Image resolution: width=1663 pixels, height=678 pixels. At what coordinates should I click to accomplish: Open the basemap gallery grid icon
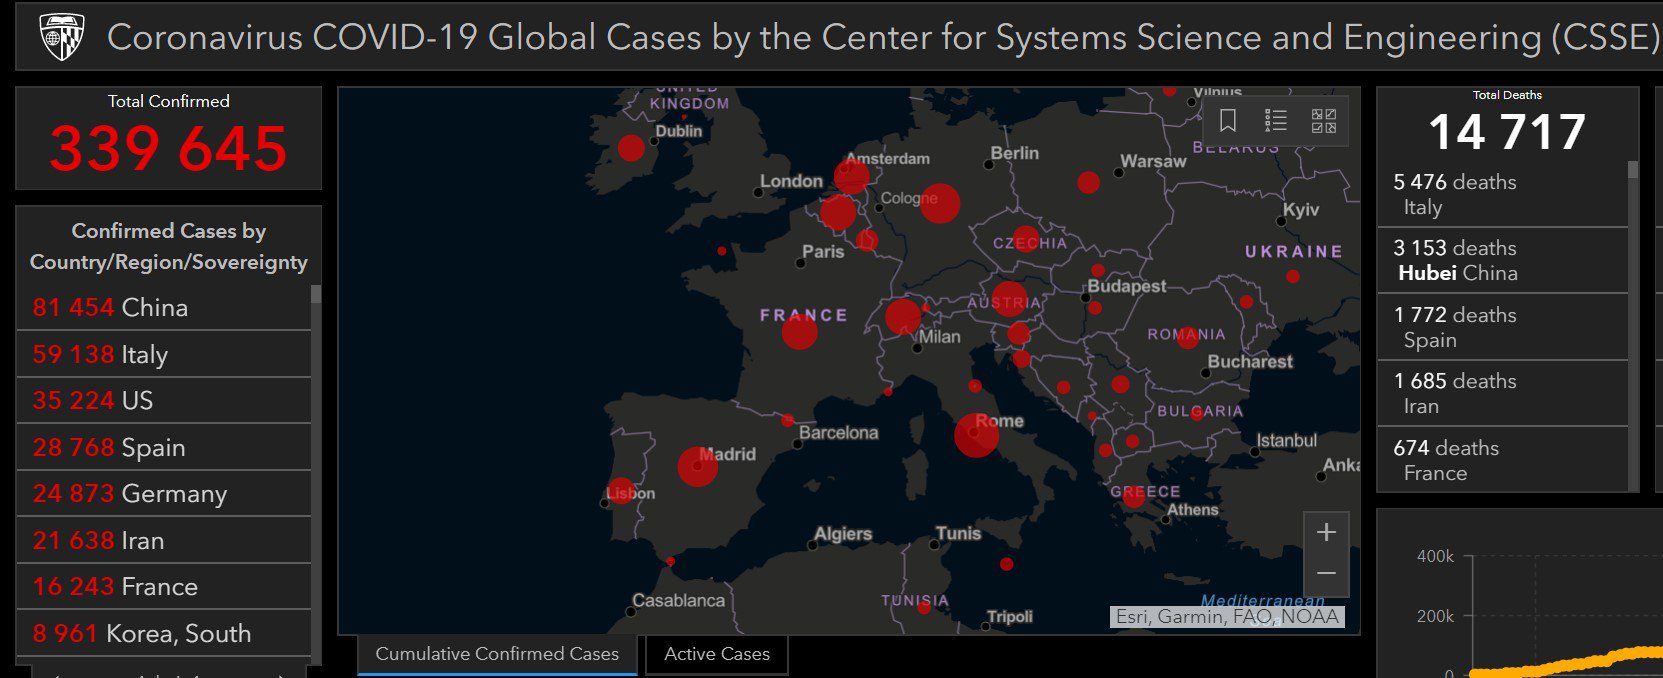(1324, 121)
